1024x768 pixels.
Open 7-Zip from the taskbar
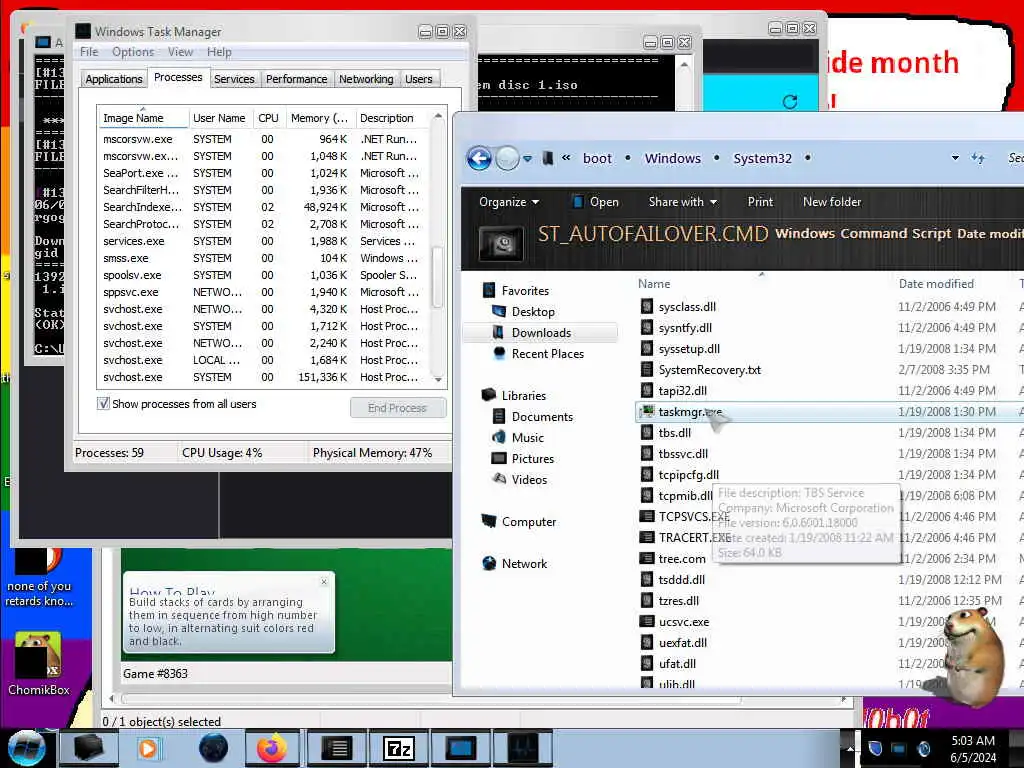point(398,748)
